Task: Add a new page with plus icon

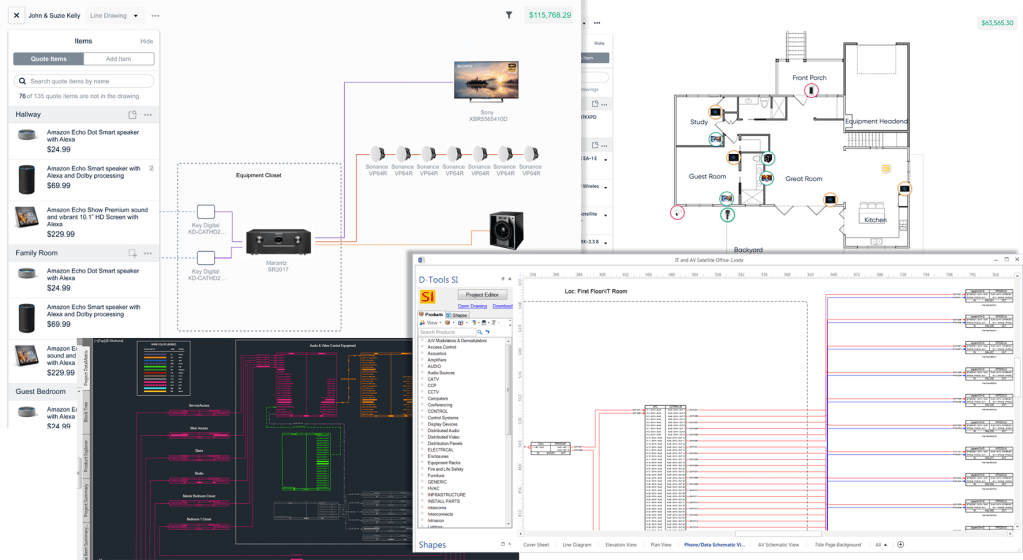Action: [x=900, y=545]
